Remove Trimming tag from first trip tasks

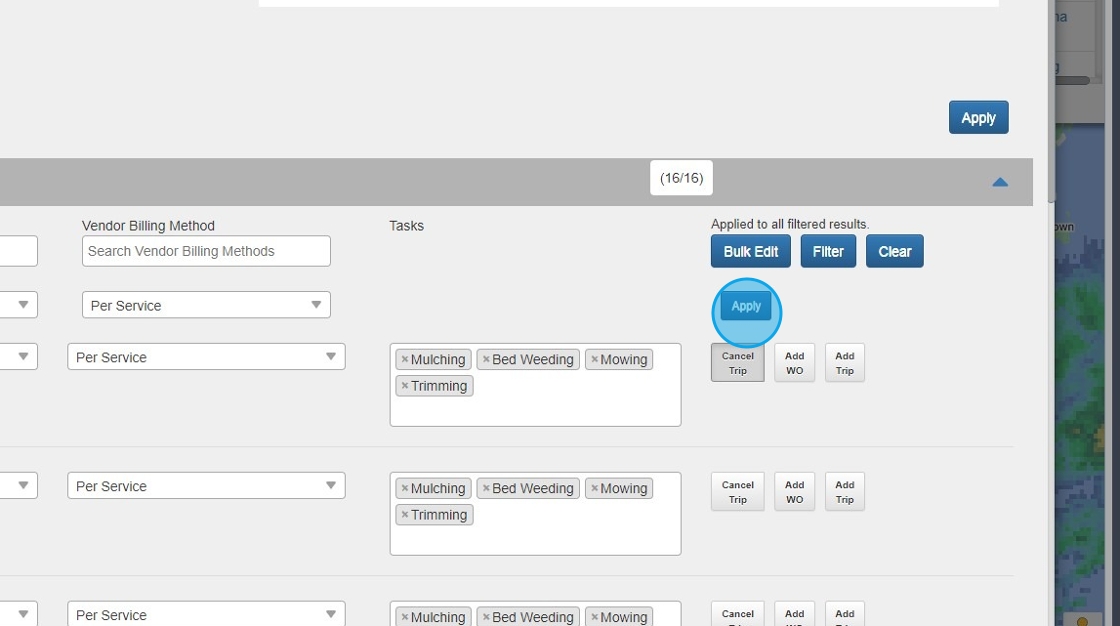click(404, 385)
